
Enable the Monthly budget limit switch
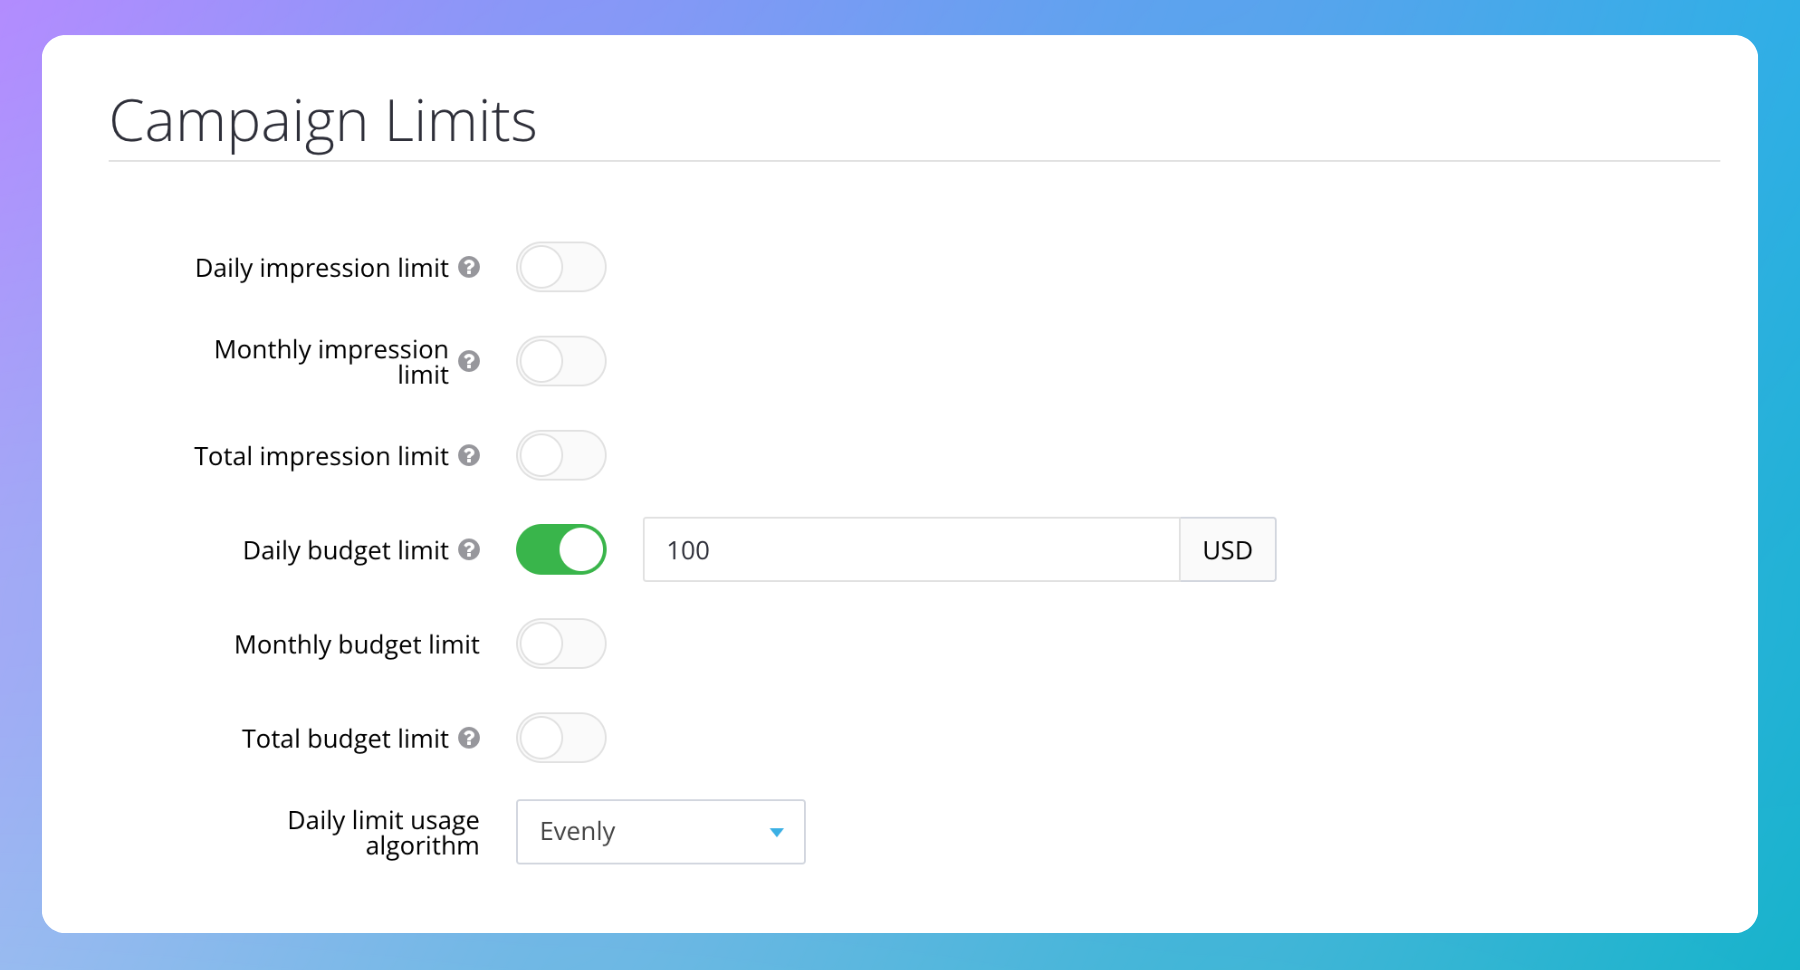coord(561,644)
